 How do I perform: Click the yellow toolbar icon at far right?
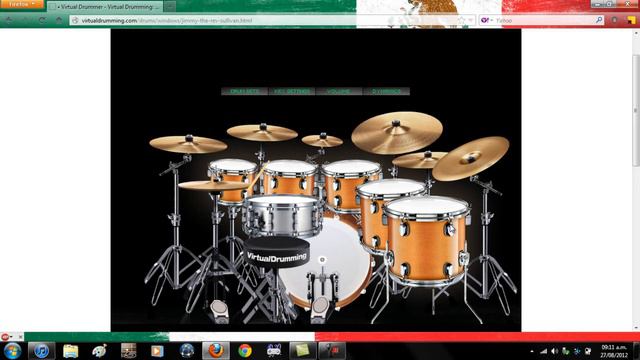[x=631, y=20]
